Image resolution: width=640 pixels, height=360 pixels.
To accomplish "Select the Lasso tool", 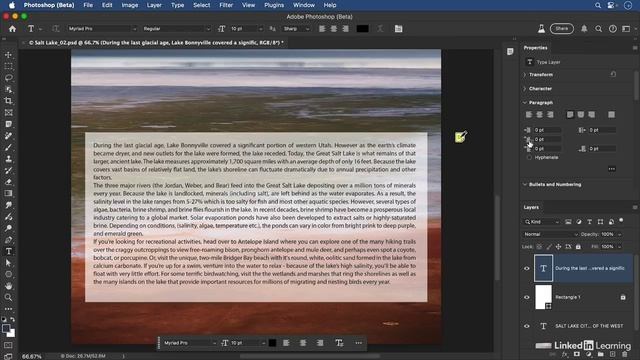I will click(x=8, y=78).
